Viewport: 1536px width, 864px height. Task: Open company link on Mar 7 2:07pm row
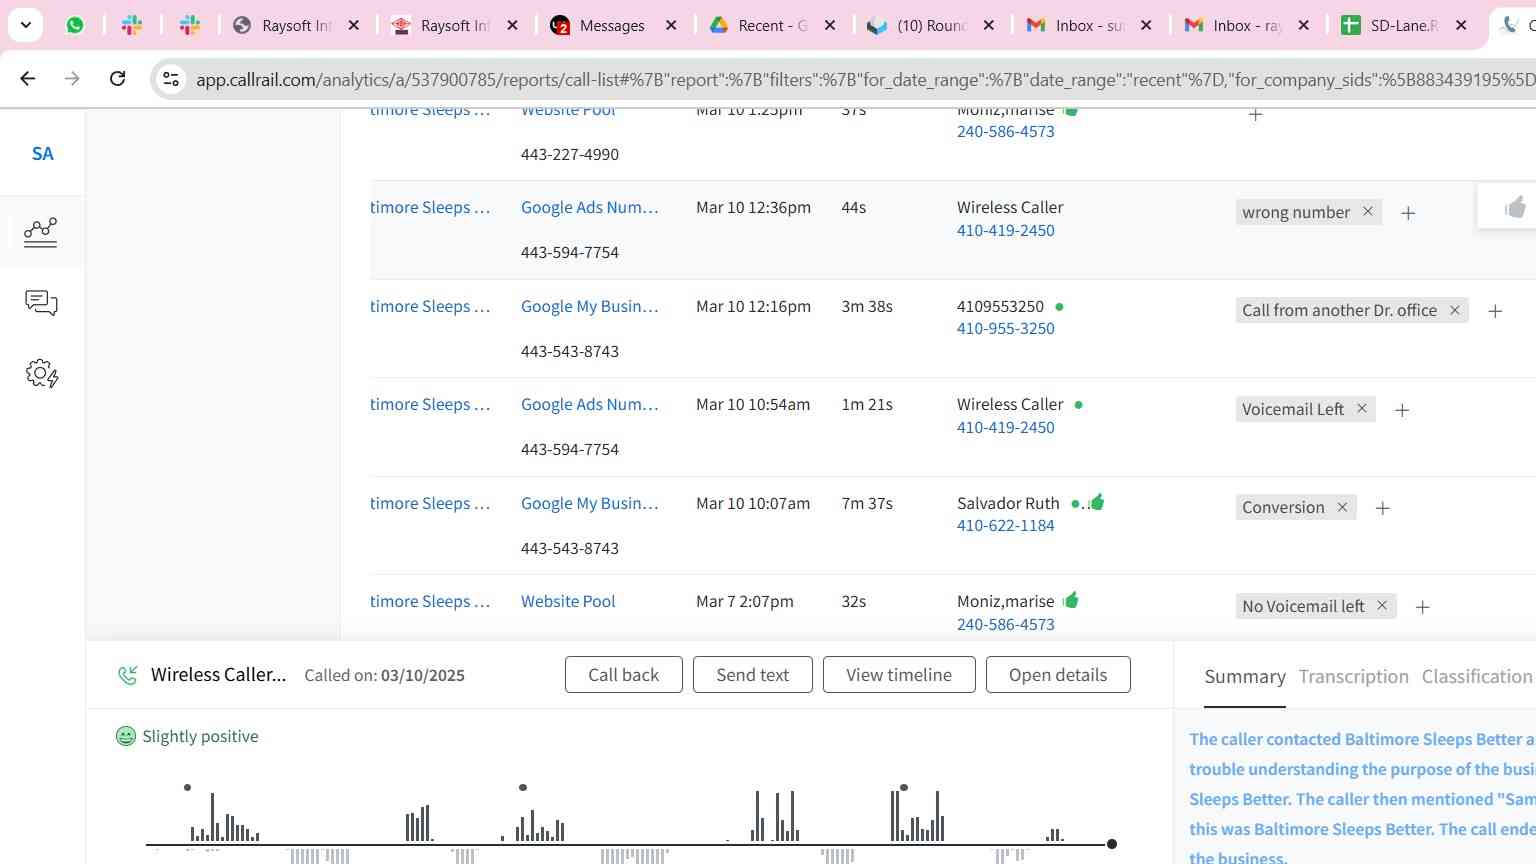(430, 601)
